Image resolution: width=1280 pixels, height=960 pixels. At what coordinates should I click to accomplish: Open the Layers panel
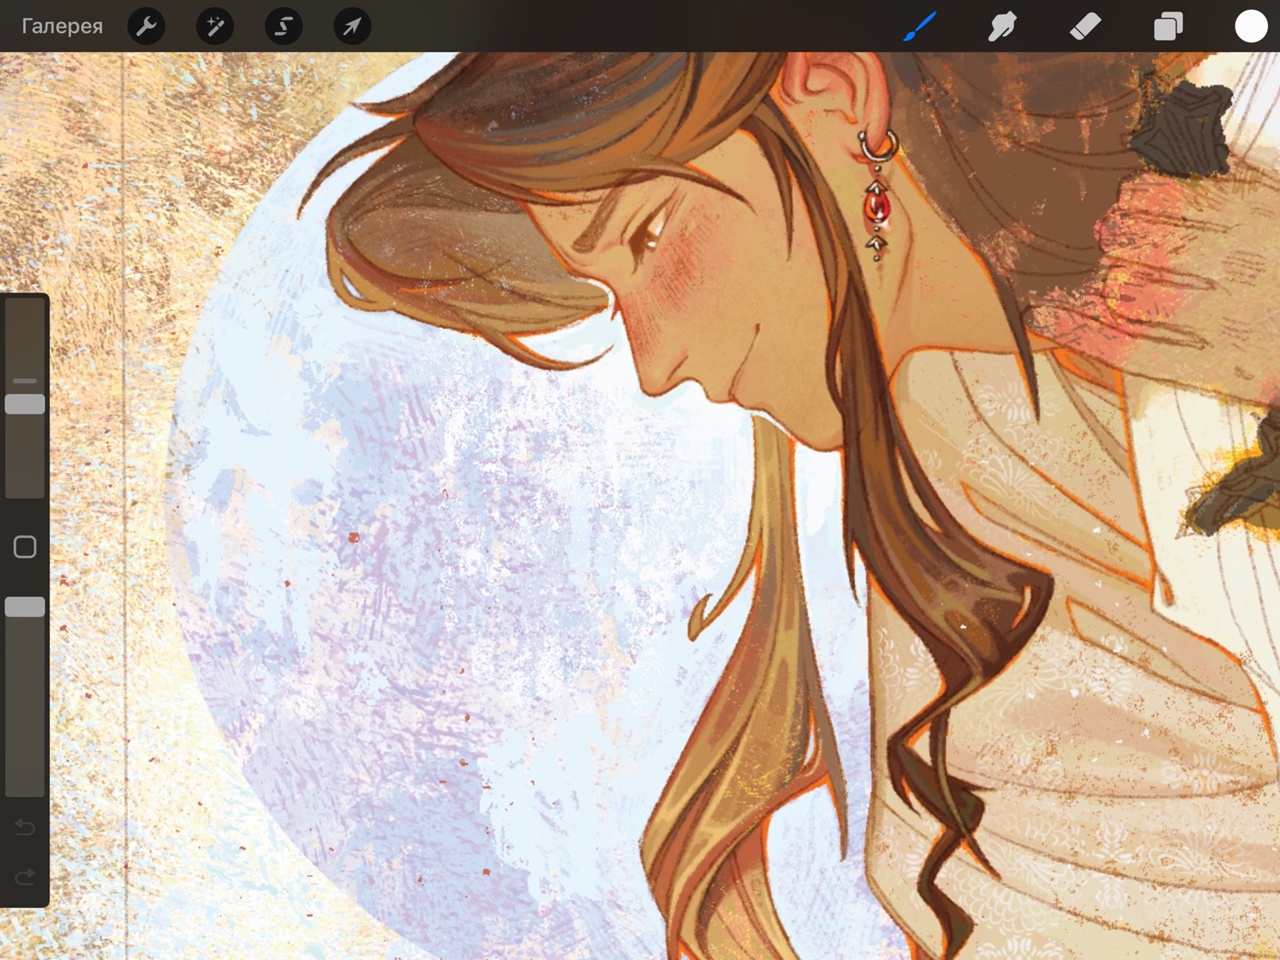pyautogui.click(x=1168, y=26)
